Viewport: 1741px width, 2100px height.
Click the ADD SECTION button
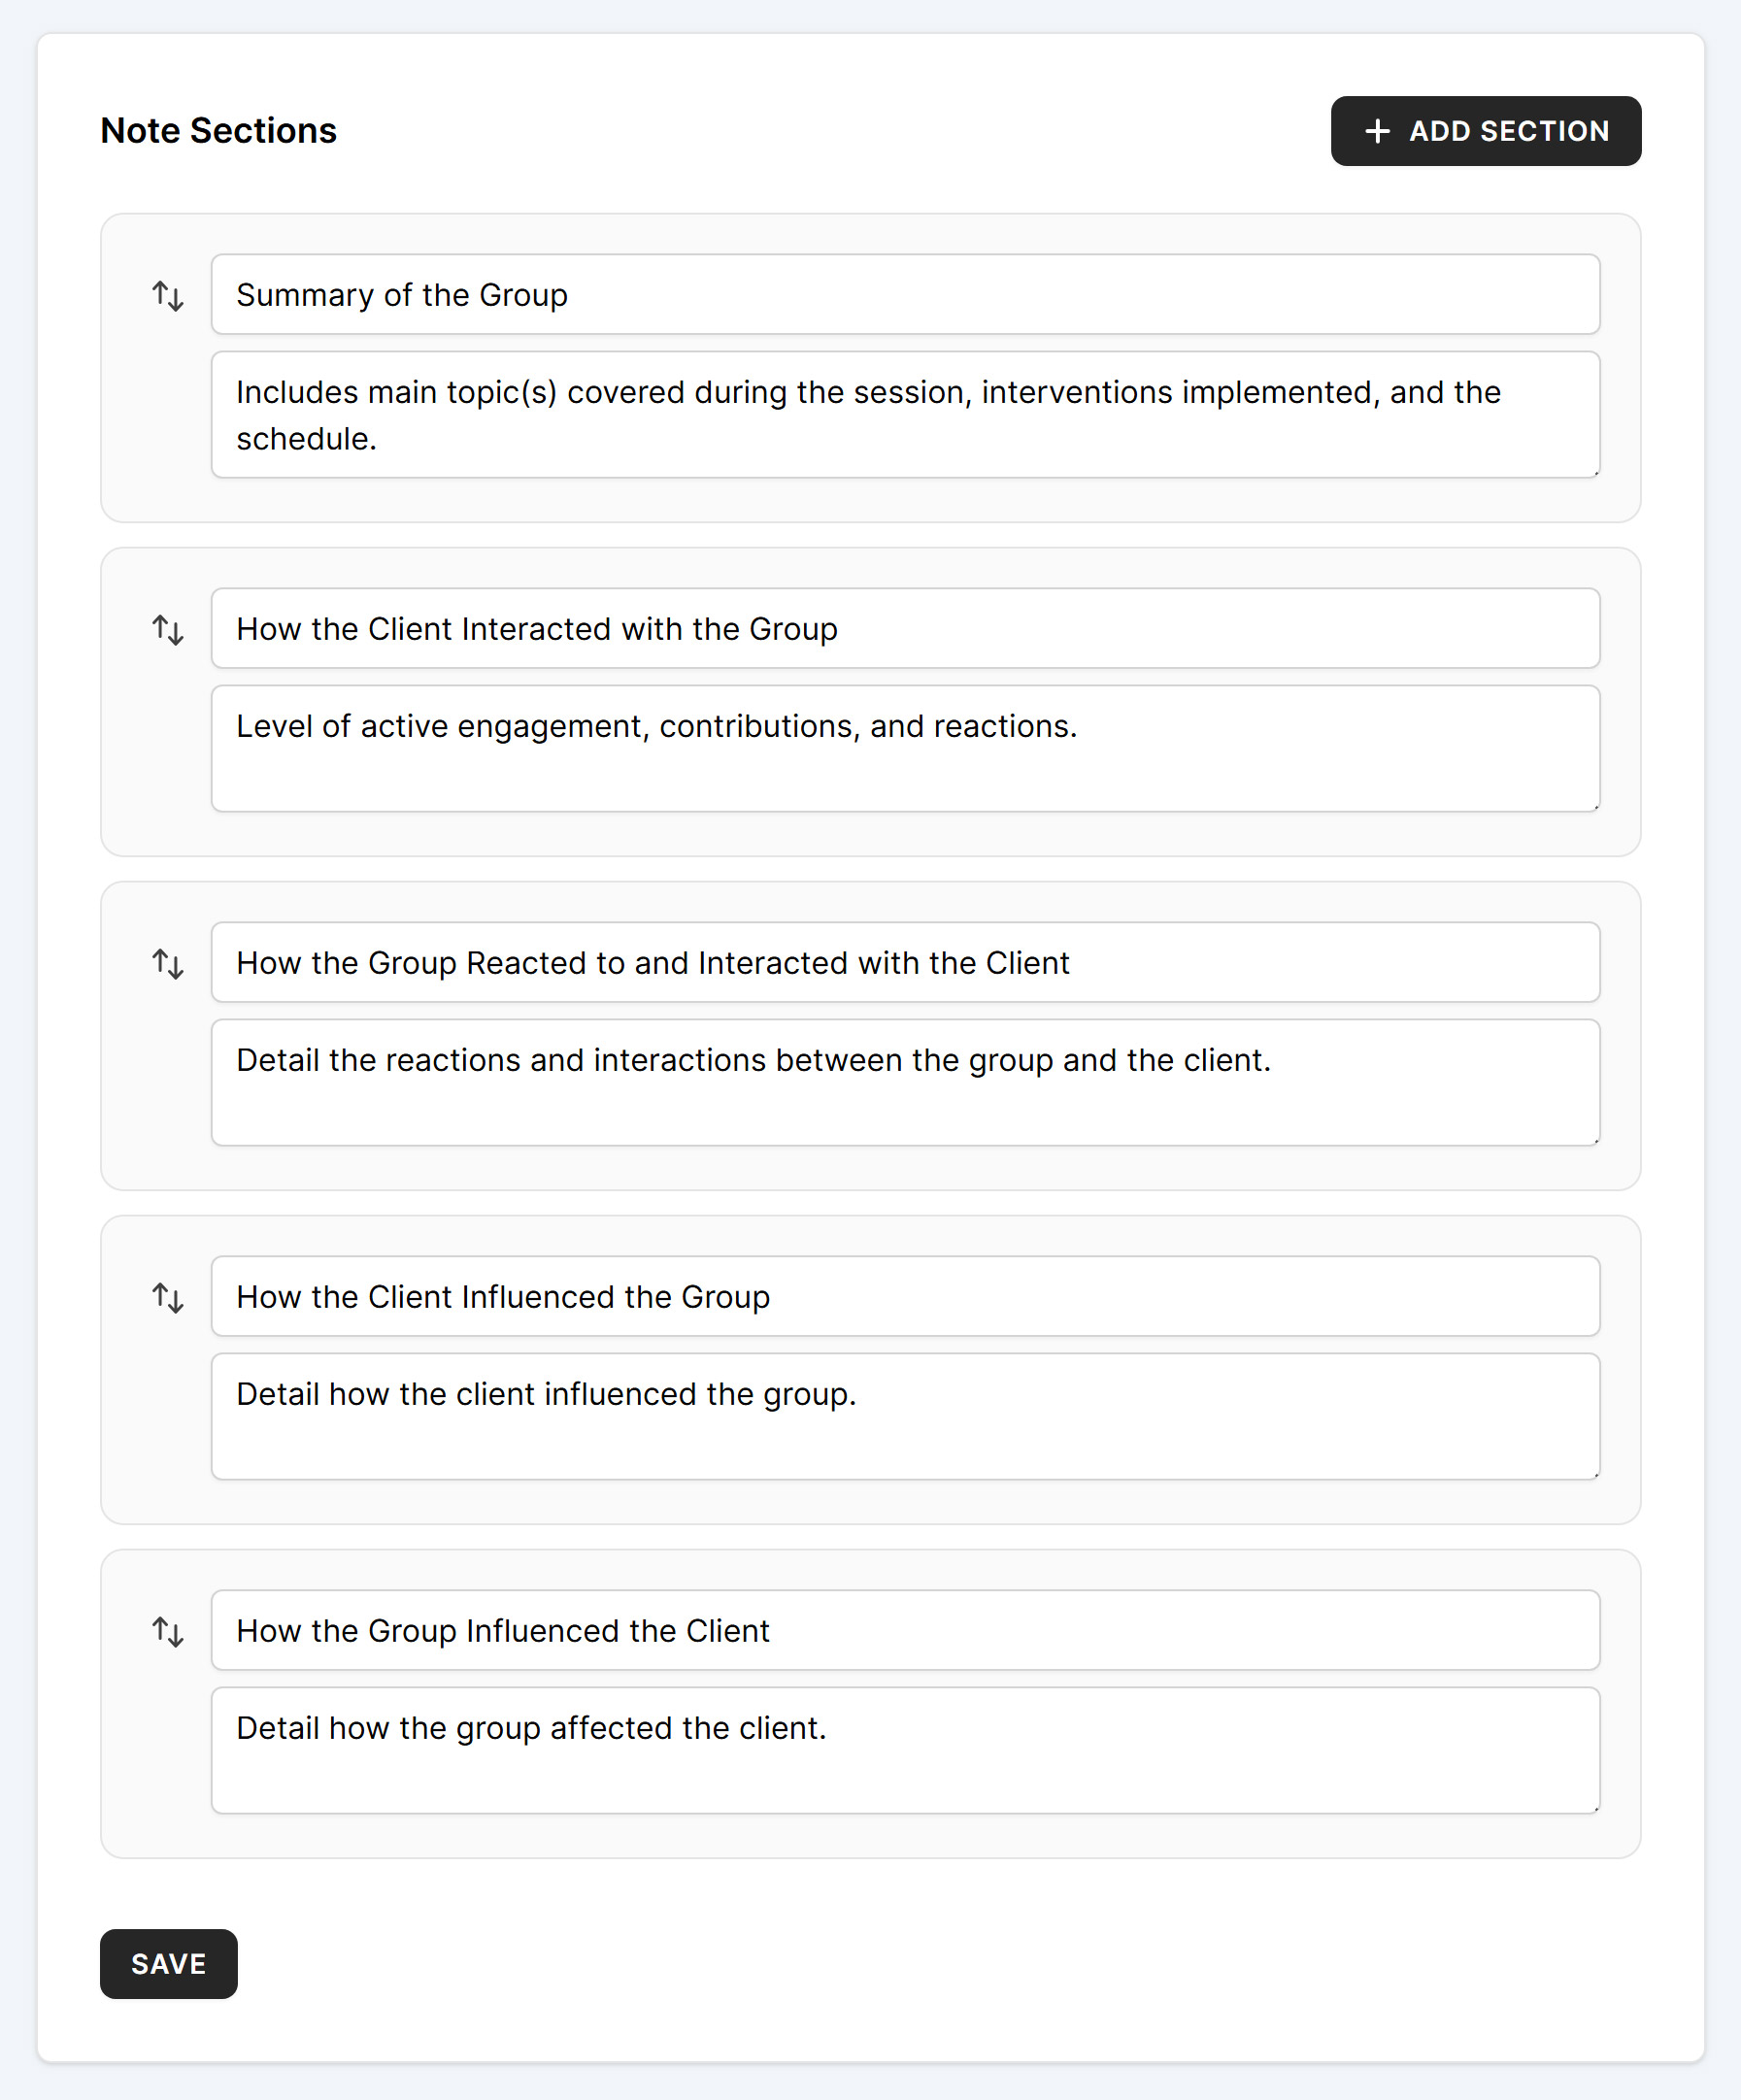pos(1485,130)
